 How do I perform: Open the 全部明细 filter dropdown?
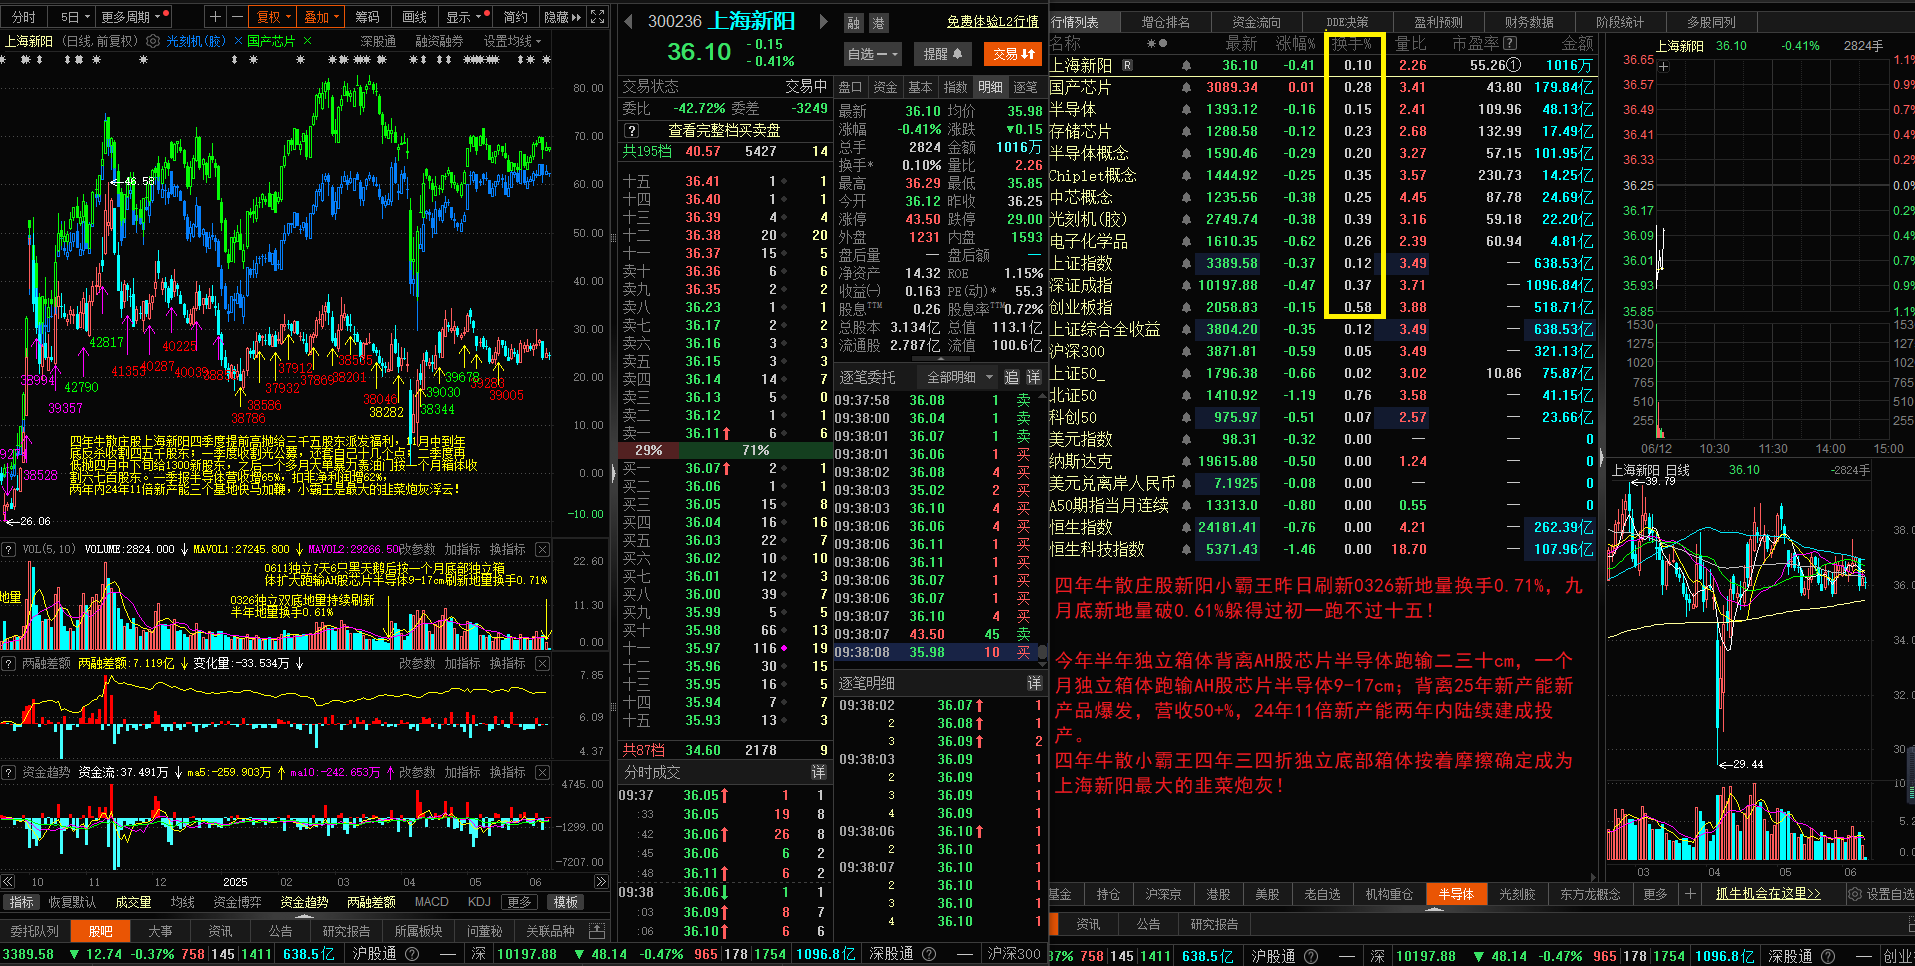[959, 377]
